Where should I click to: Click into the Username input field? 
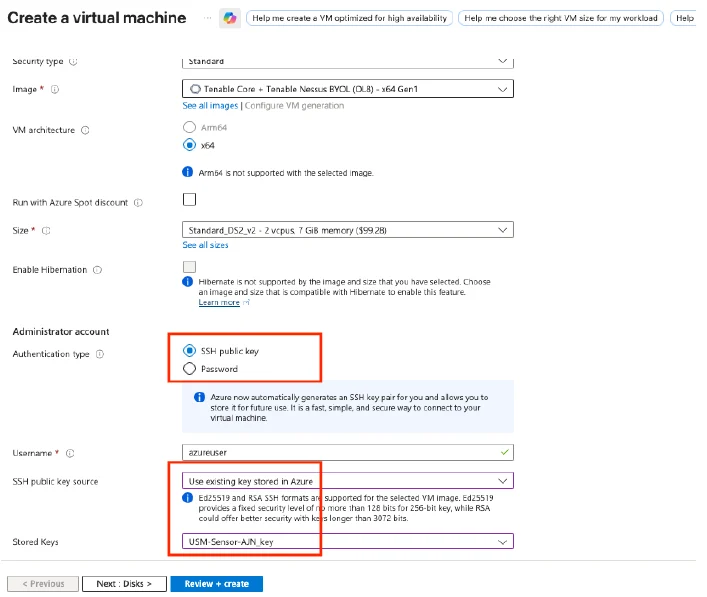[348, 453]
